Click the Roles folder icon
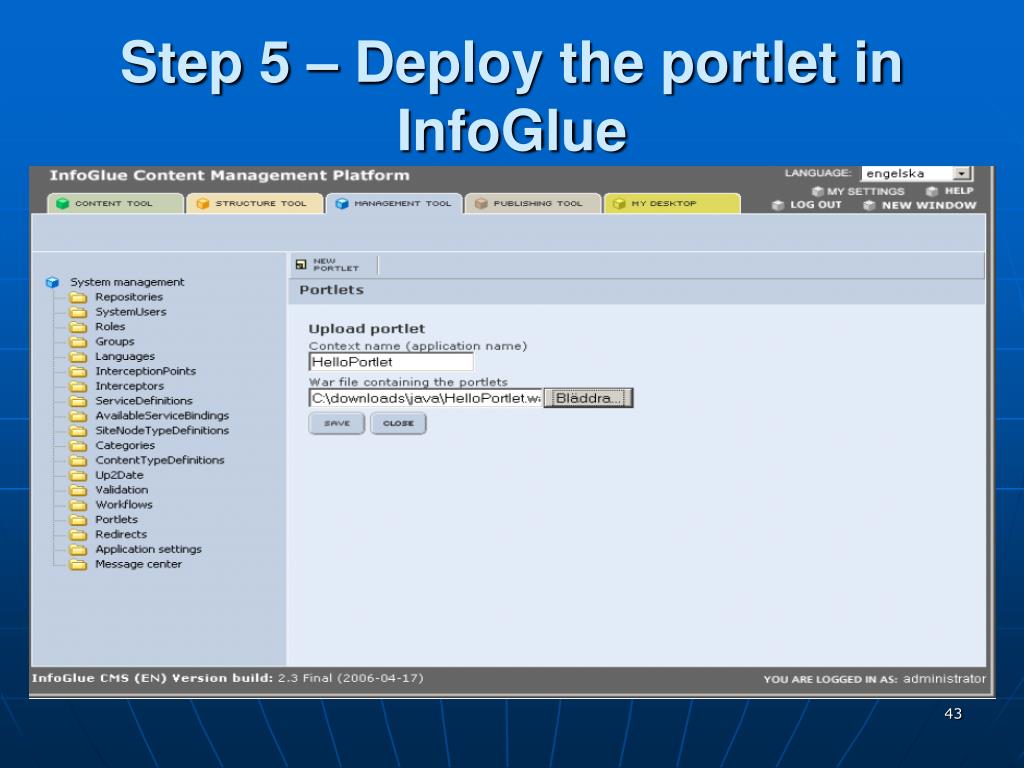The width and height of the screenshot is (1024, 768). pyautogui.click(x=78, y=327)
